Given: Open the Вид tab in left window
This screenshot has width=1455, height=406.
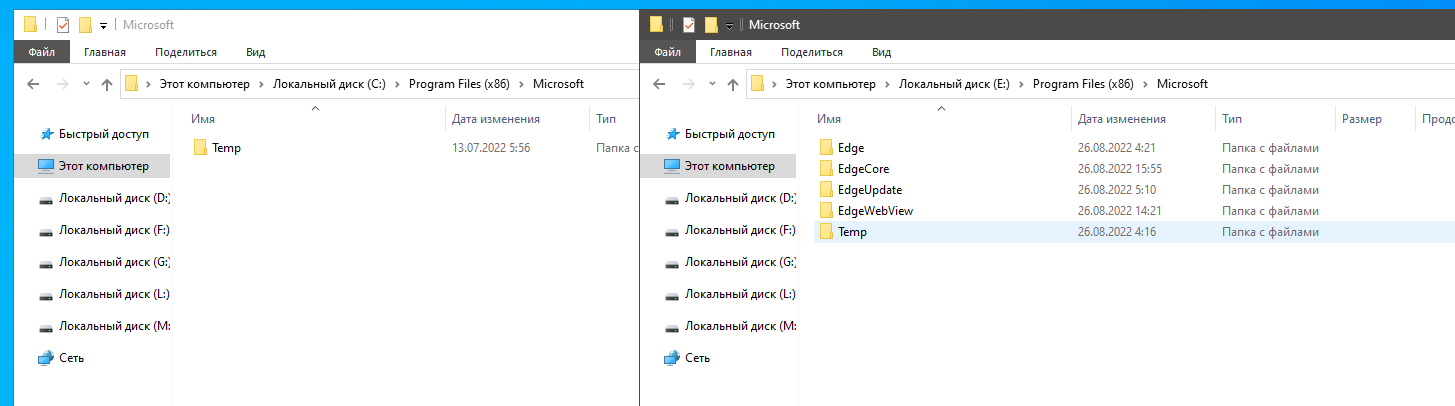Looking at the screenshot, I should [255, 52].
